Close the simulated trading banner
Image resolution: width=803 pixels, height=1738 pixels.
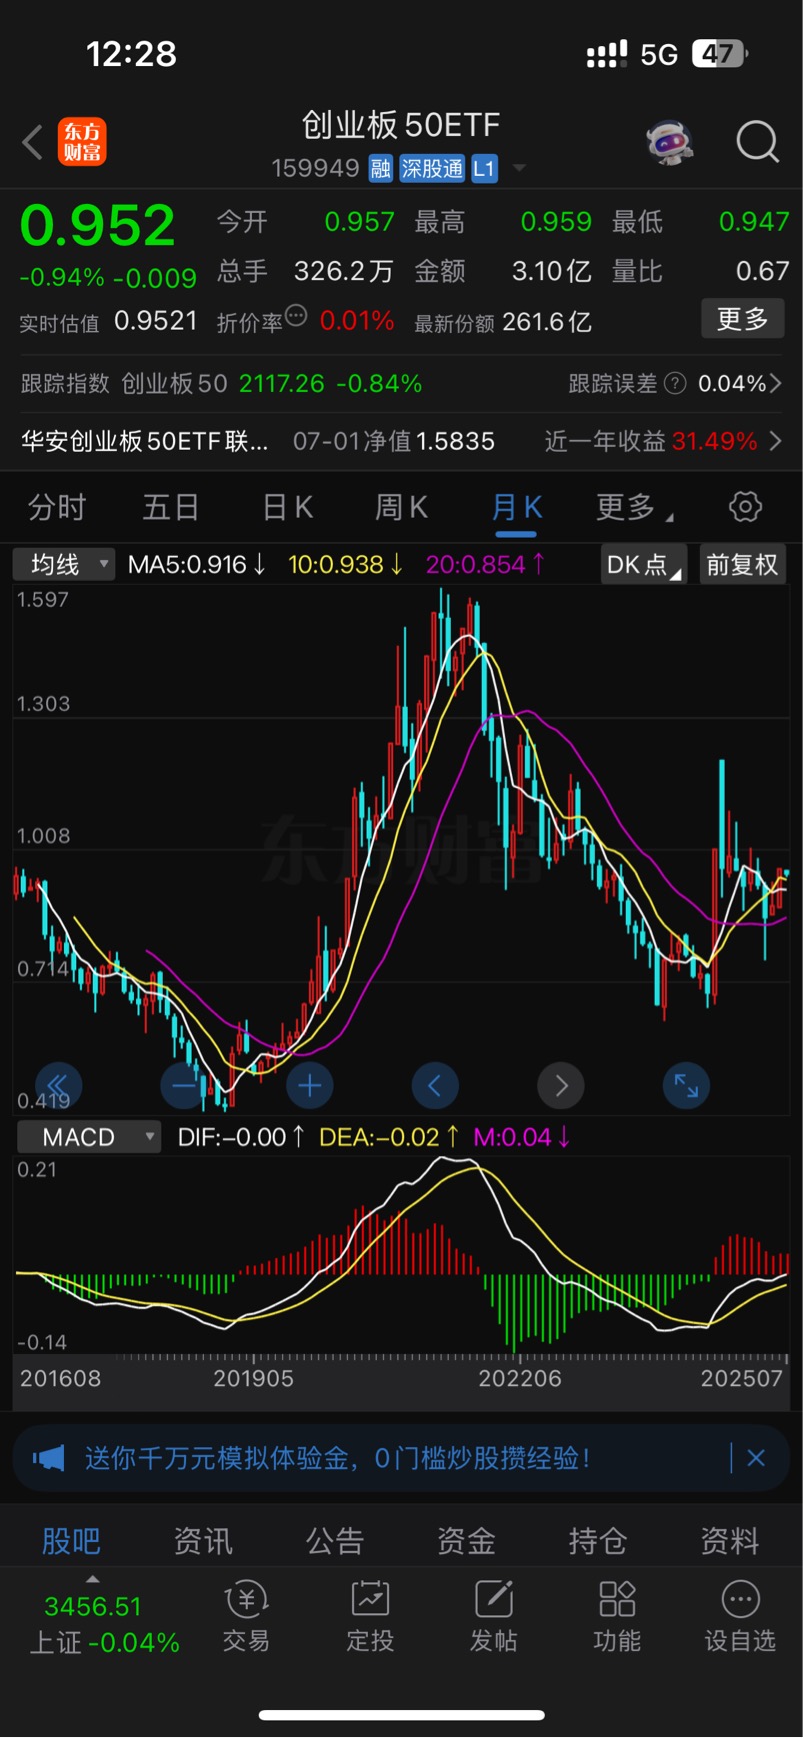(756, 1458)
